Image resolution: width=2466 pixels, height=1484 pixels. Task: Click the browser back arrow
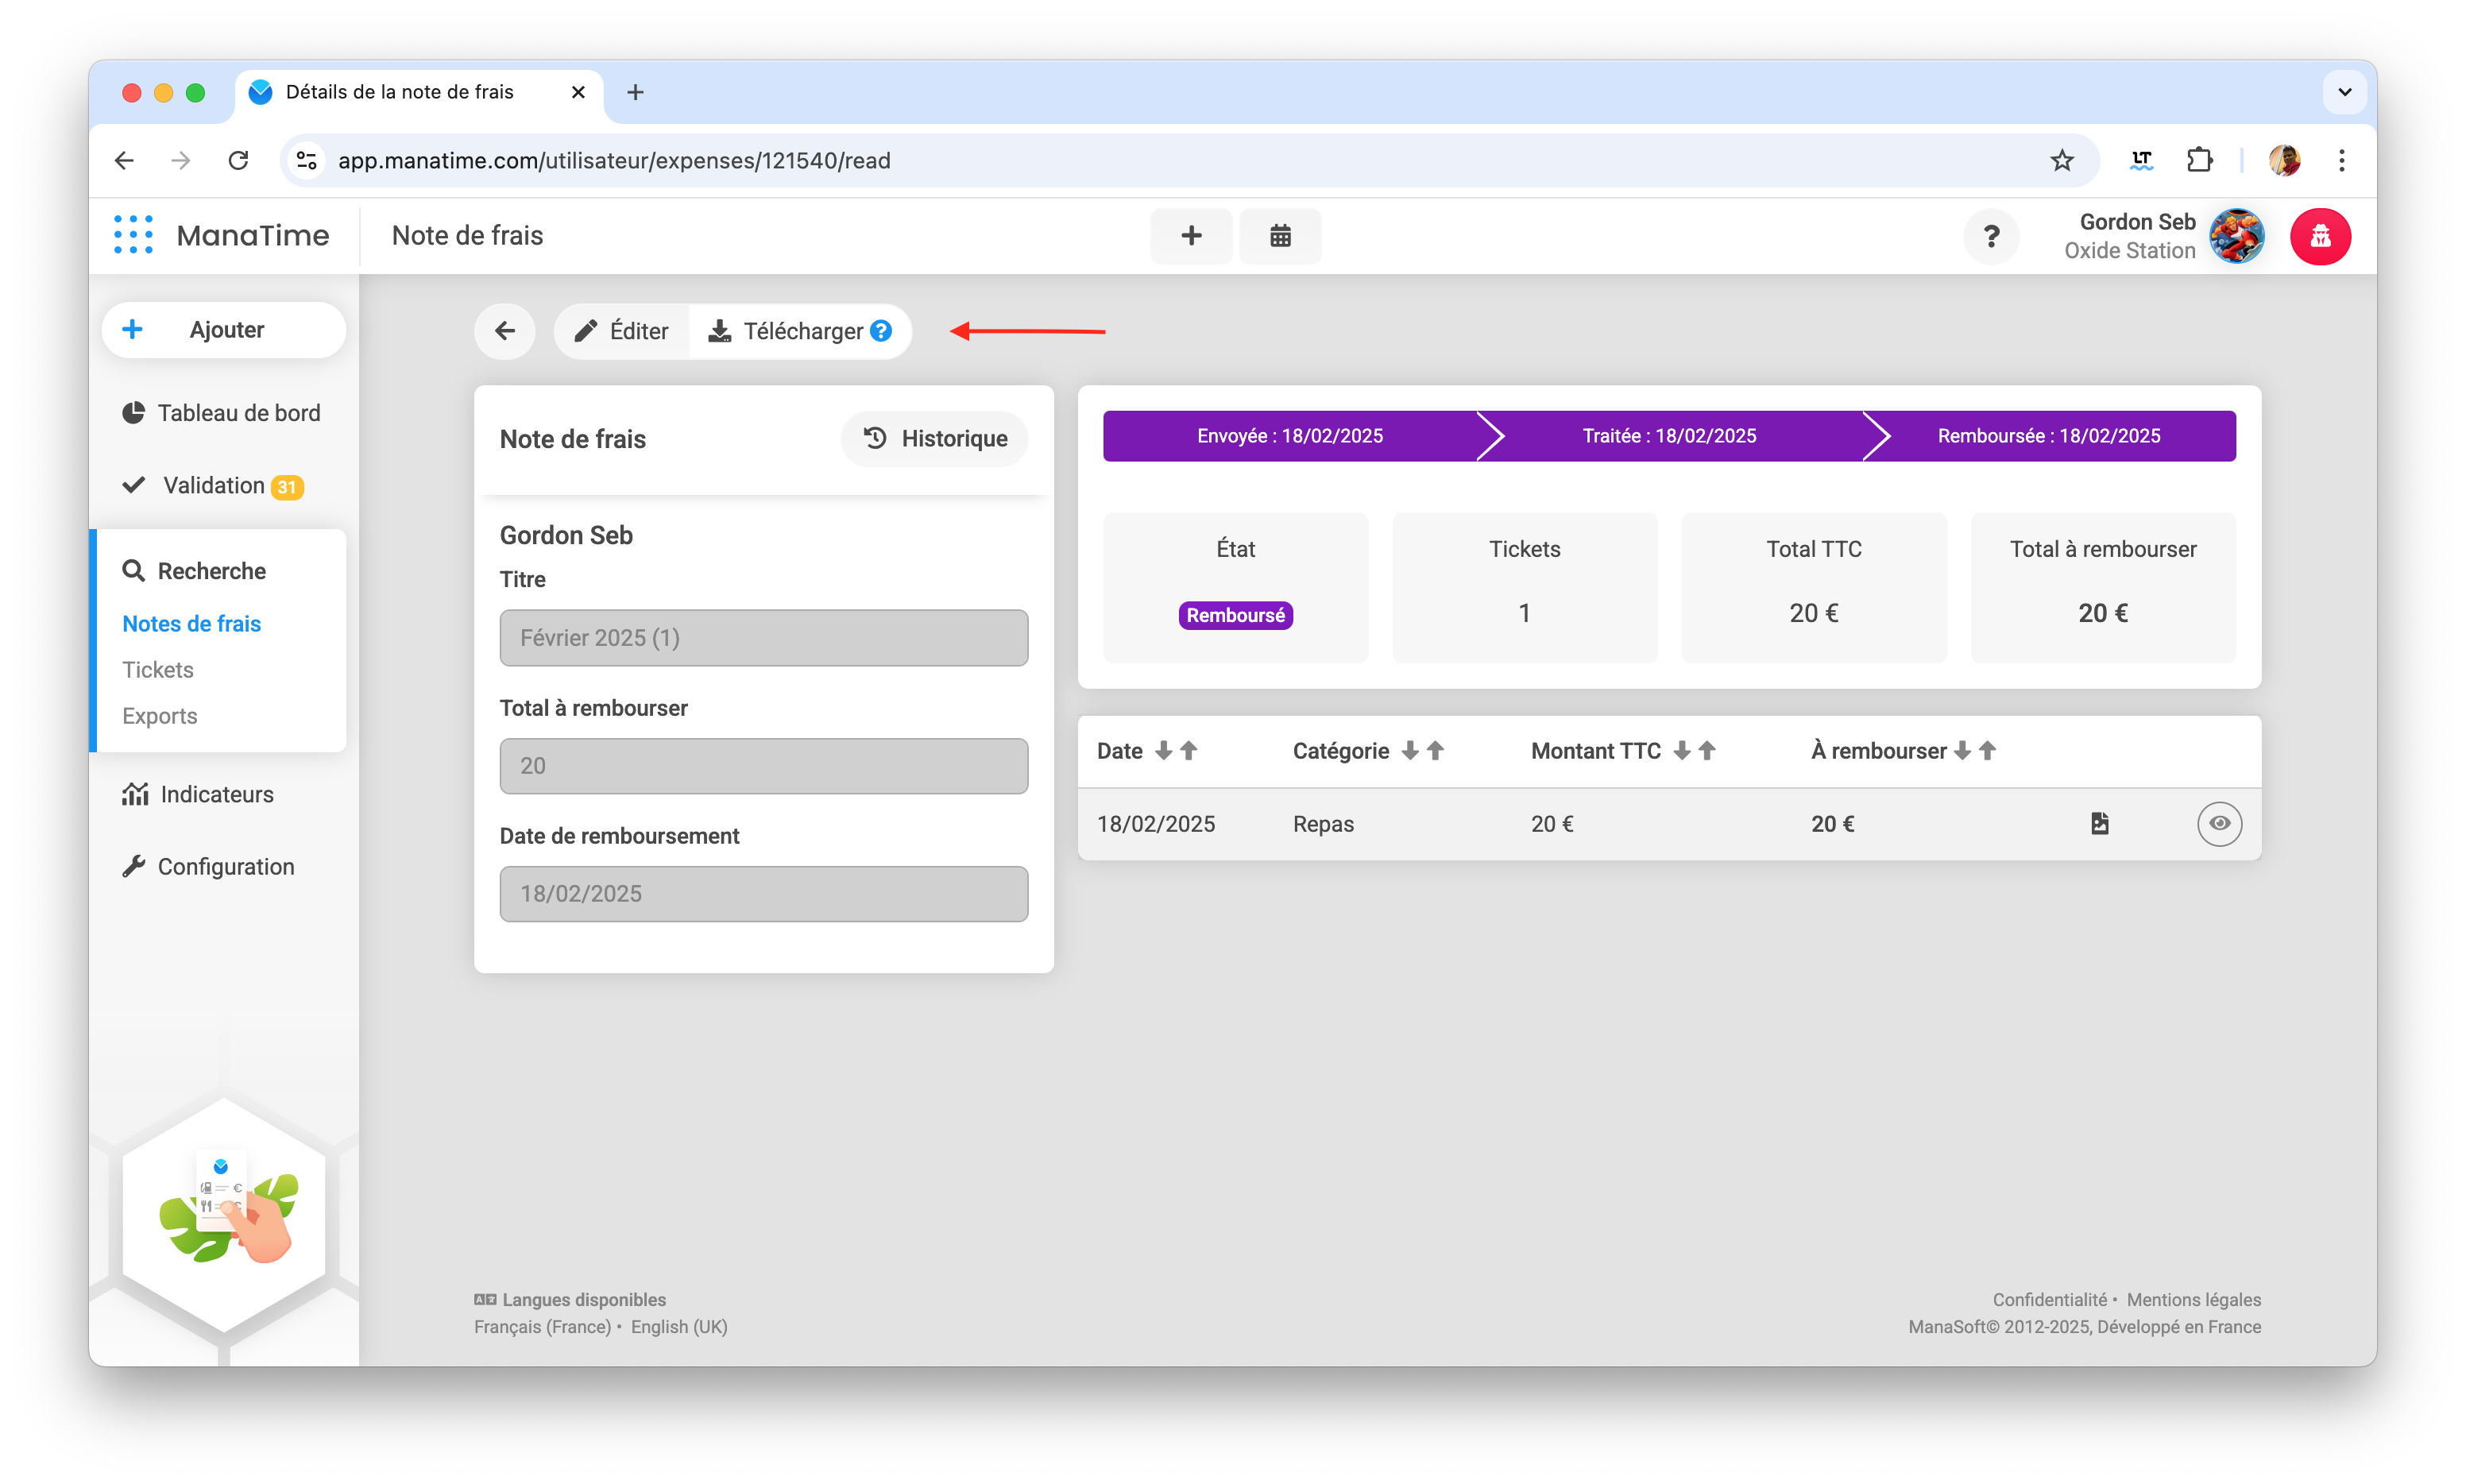124,160
